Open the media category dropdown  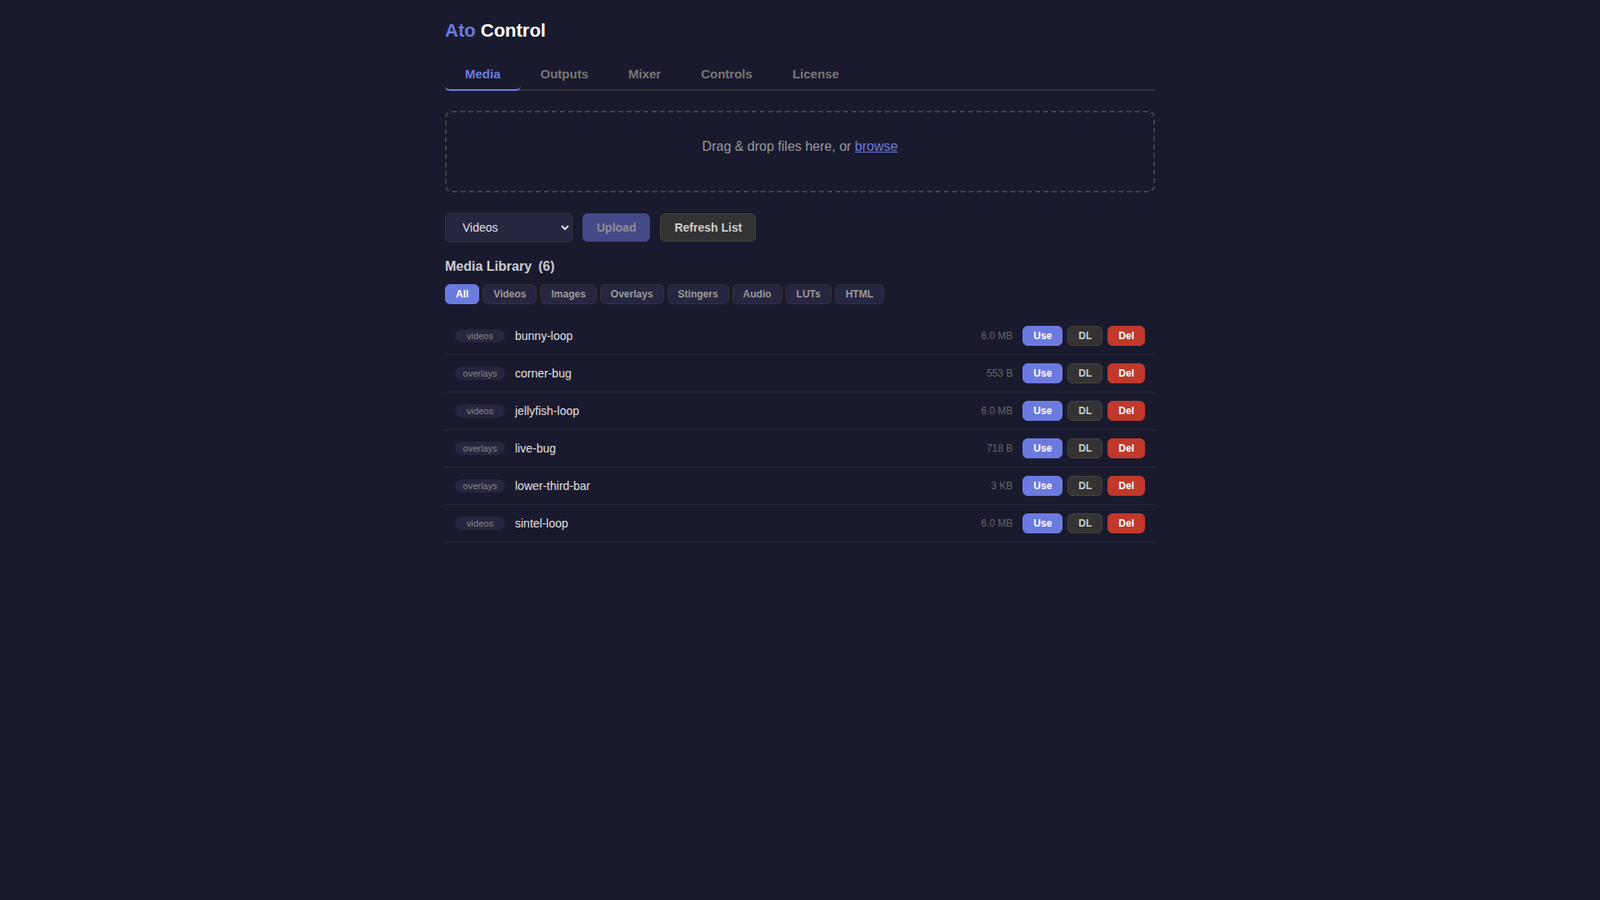point(508,227)
